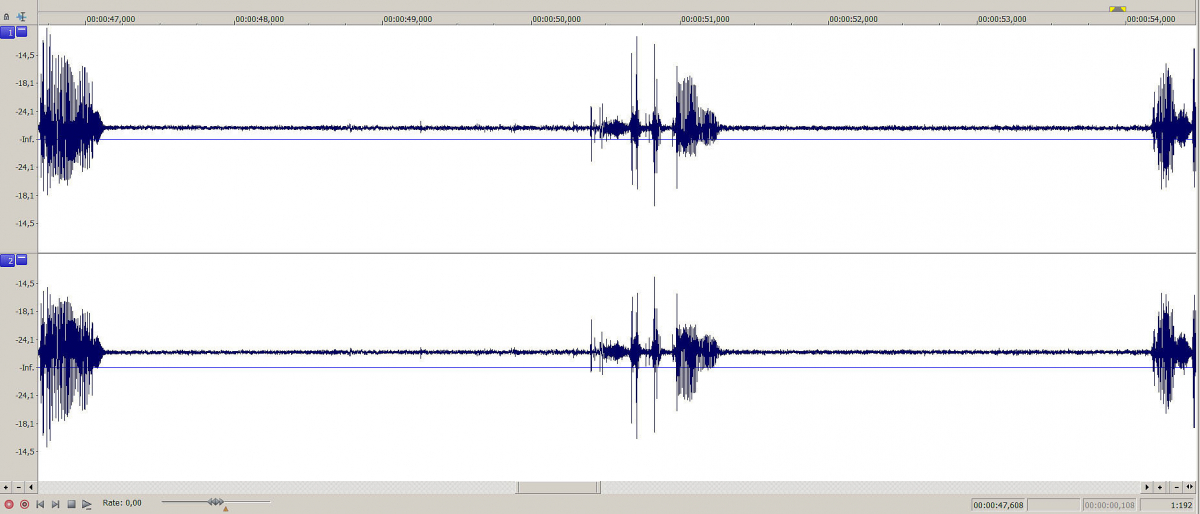Click the yellow marker on the ruler
The width and height of the screenshot is (1200, 514).
[1117, 9]
